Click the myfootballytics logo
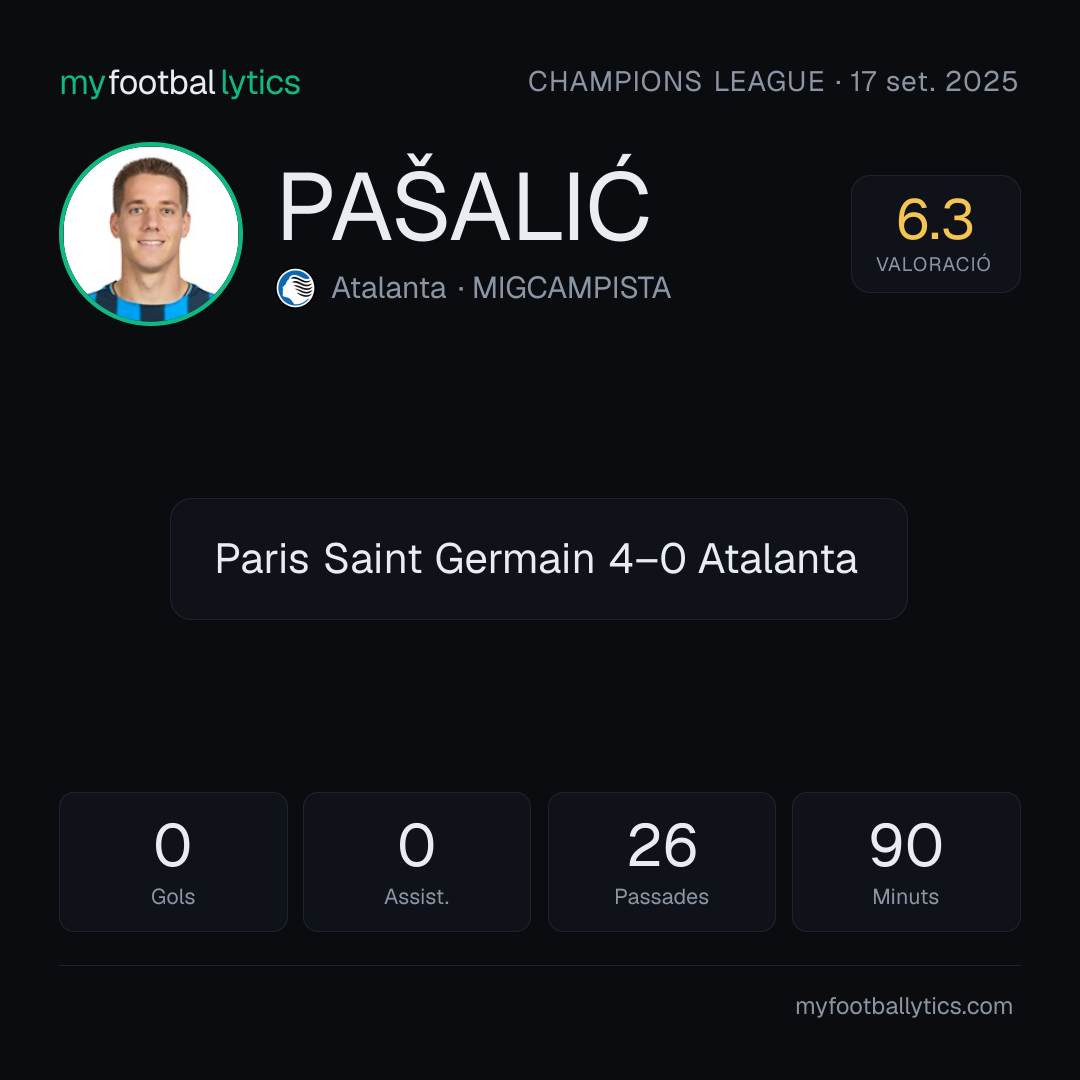Viewport: 1080px width, 1080px height. point(180,83)
